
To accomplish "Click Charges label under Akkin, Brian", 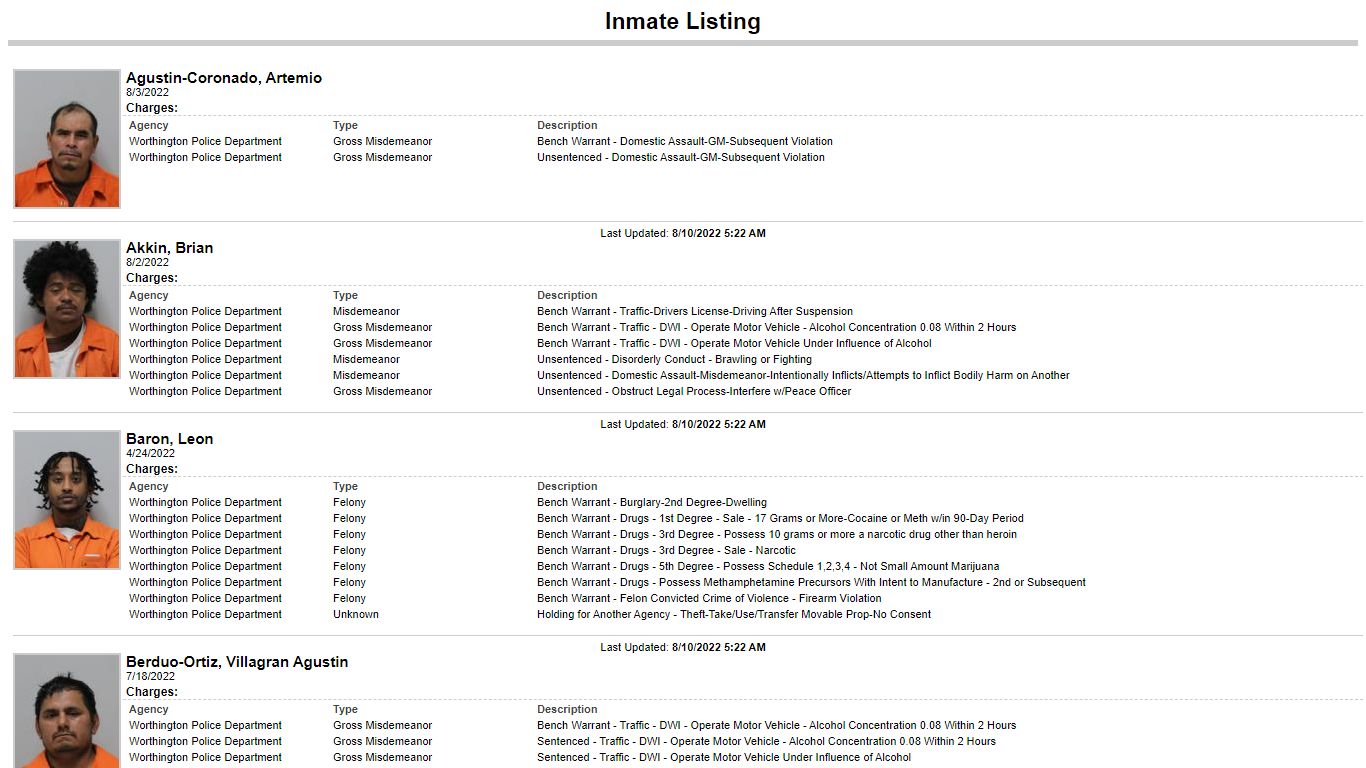I will point(152,278).
